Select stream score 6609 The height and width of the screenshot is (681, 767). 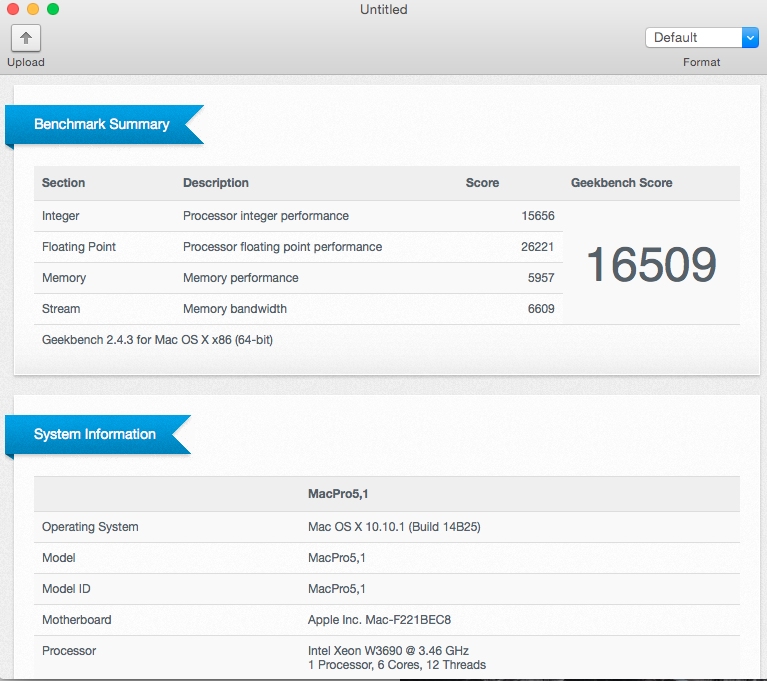point(541,309)
